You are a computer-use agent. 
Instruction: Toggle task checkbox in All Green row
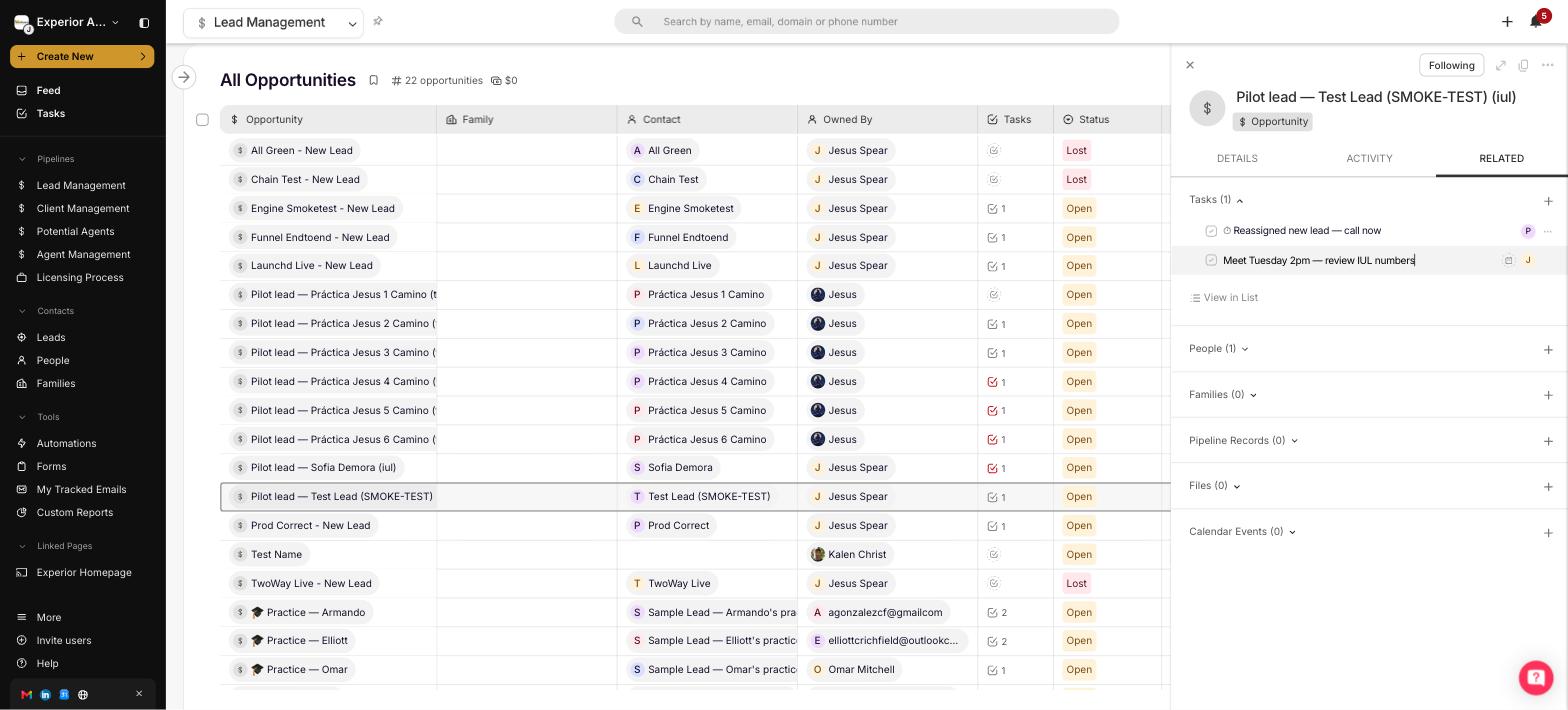[993, 151]
